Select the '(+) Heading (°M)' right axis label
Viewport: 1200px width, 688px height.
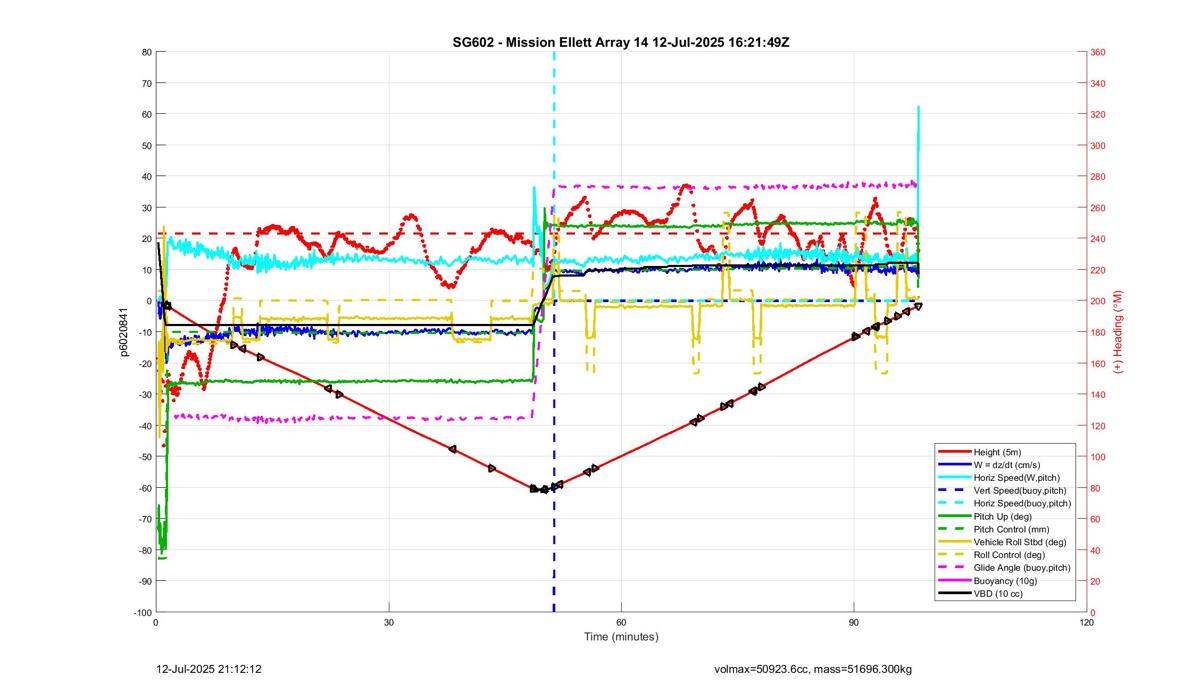pos(1118,332)
